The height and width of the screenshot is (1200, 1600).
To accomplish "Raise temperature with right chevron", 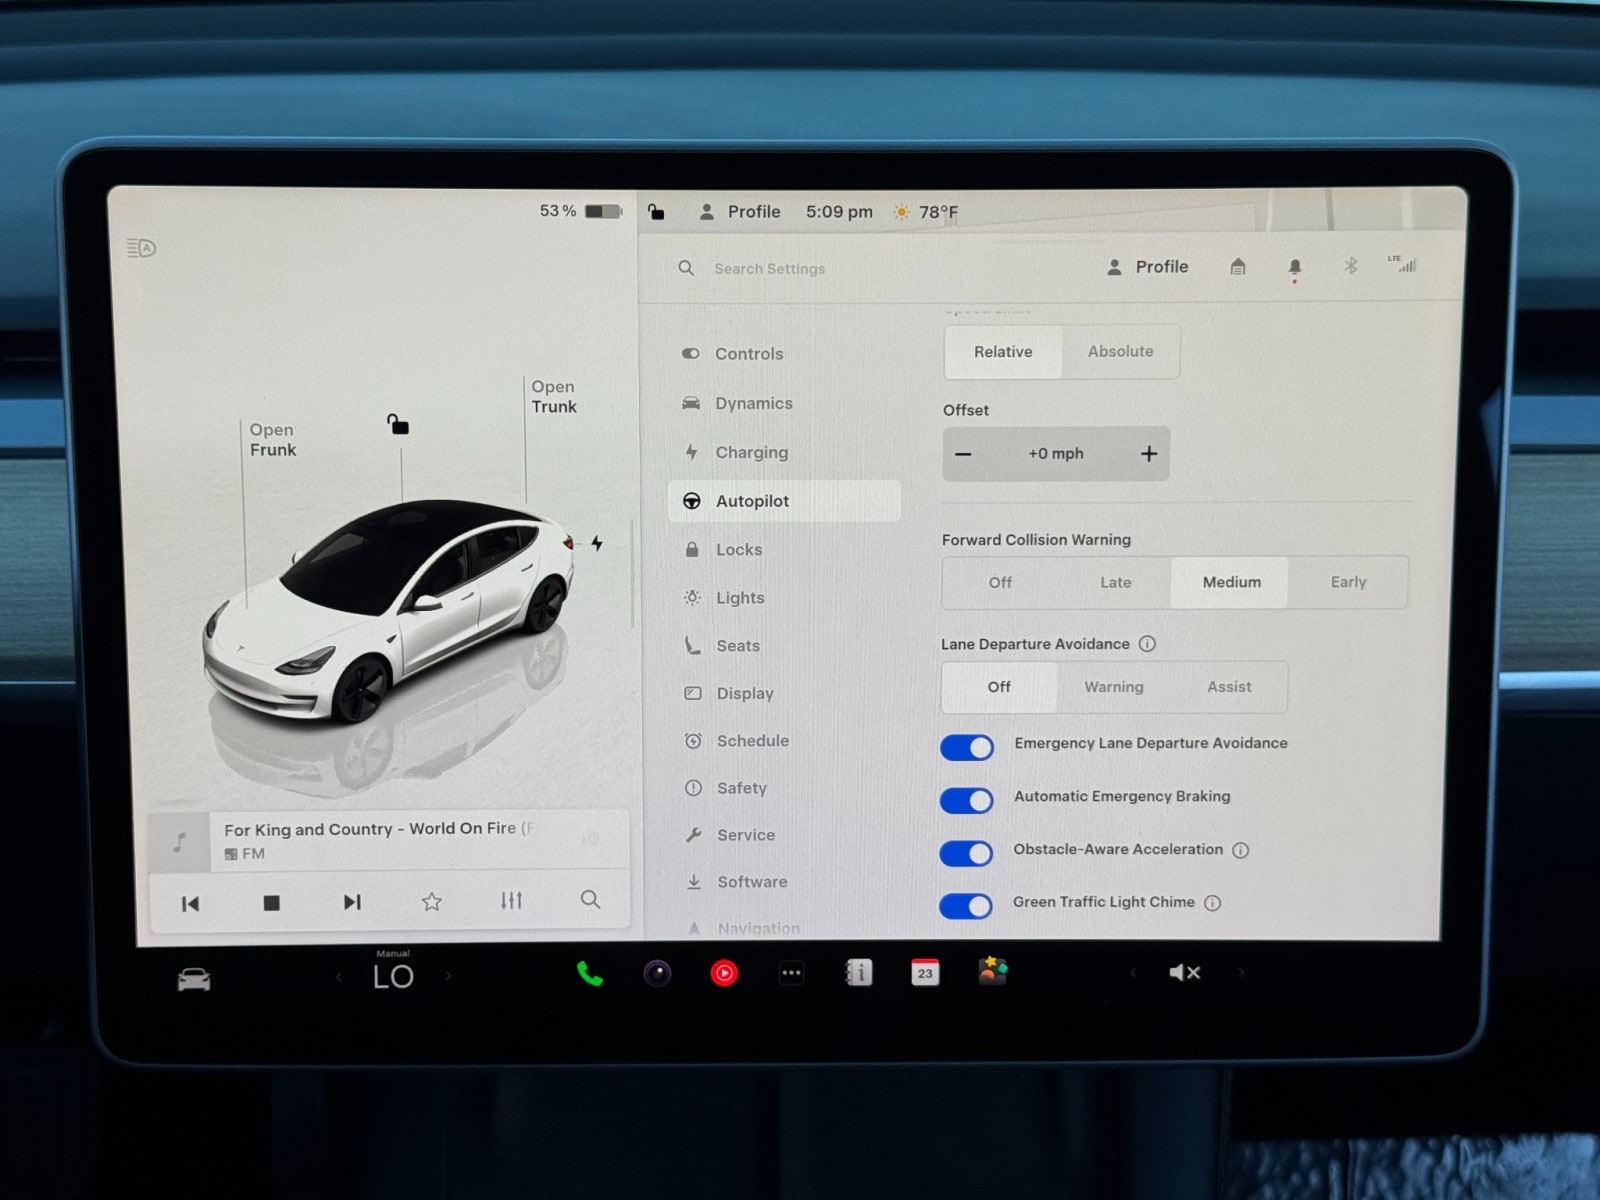I will point(448,976).
